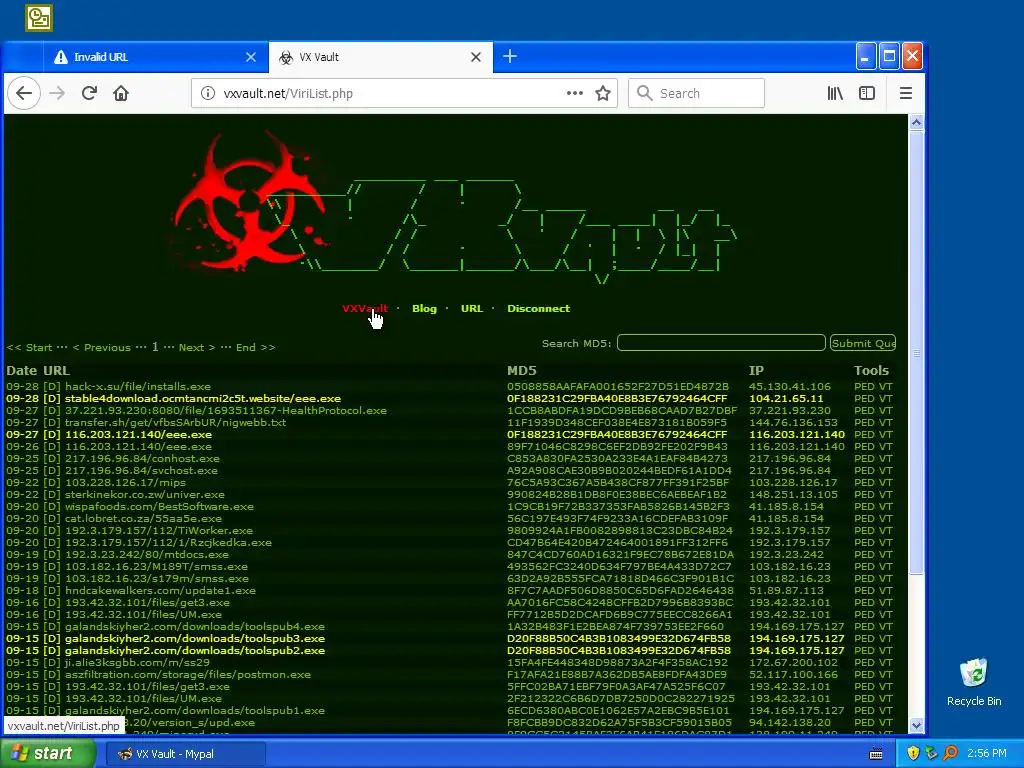Open the Blog navigation link
Viewport: 1024px width, 768px height.
tap(424, 308)
